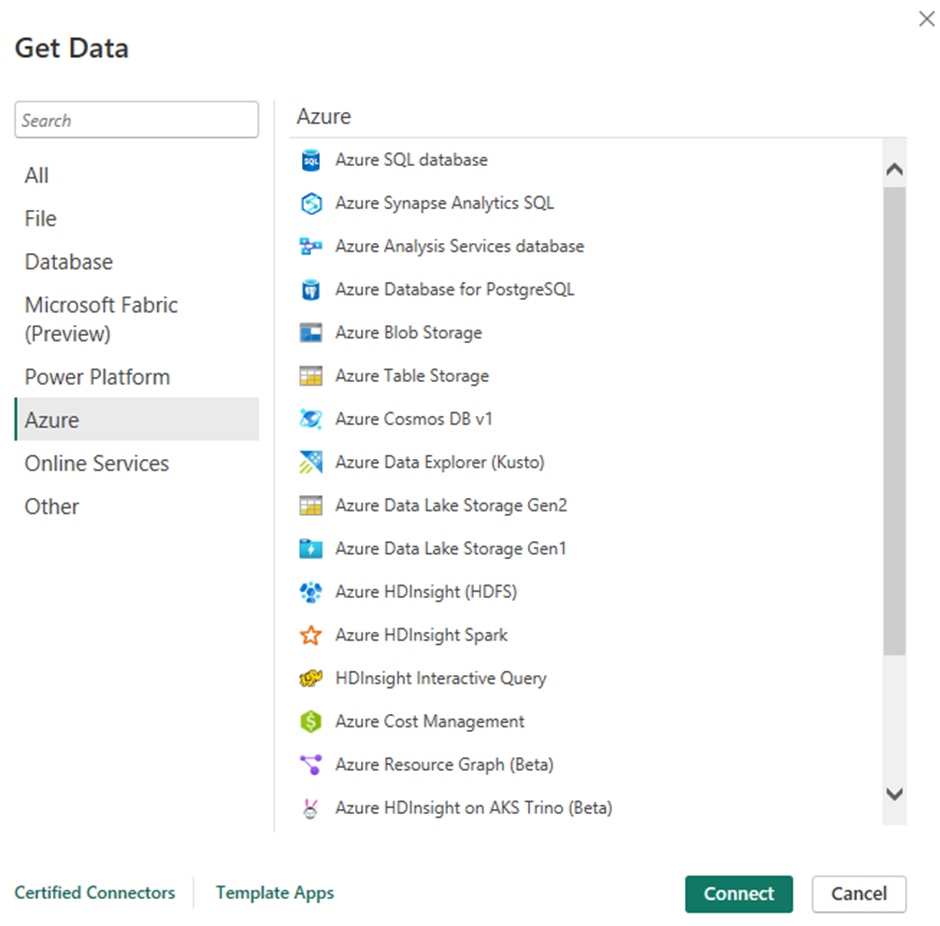Select the File category
The height and width of the screenshot is (926, 940).
click(x=137, y=219)
